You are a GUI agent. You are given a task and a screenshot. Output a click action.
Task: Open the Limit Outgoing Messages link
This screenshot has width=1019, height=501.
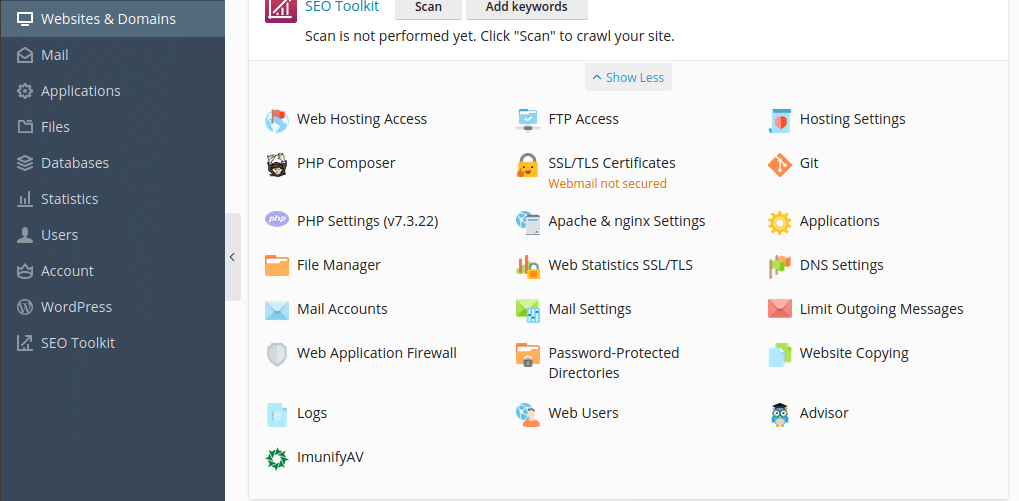pos(881,309)
